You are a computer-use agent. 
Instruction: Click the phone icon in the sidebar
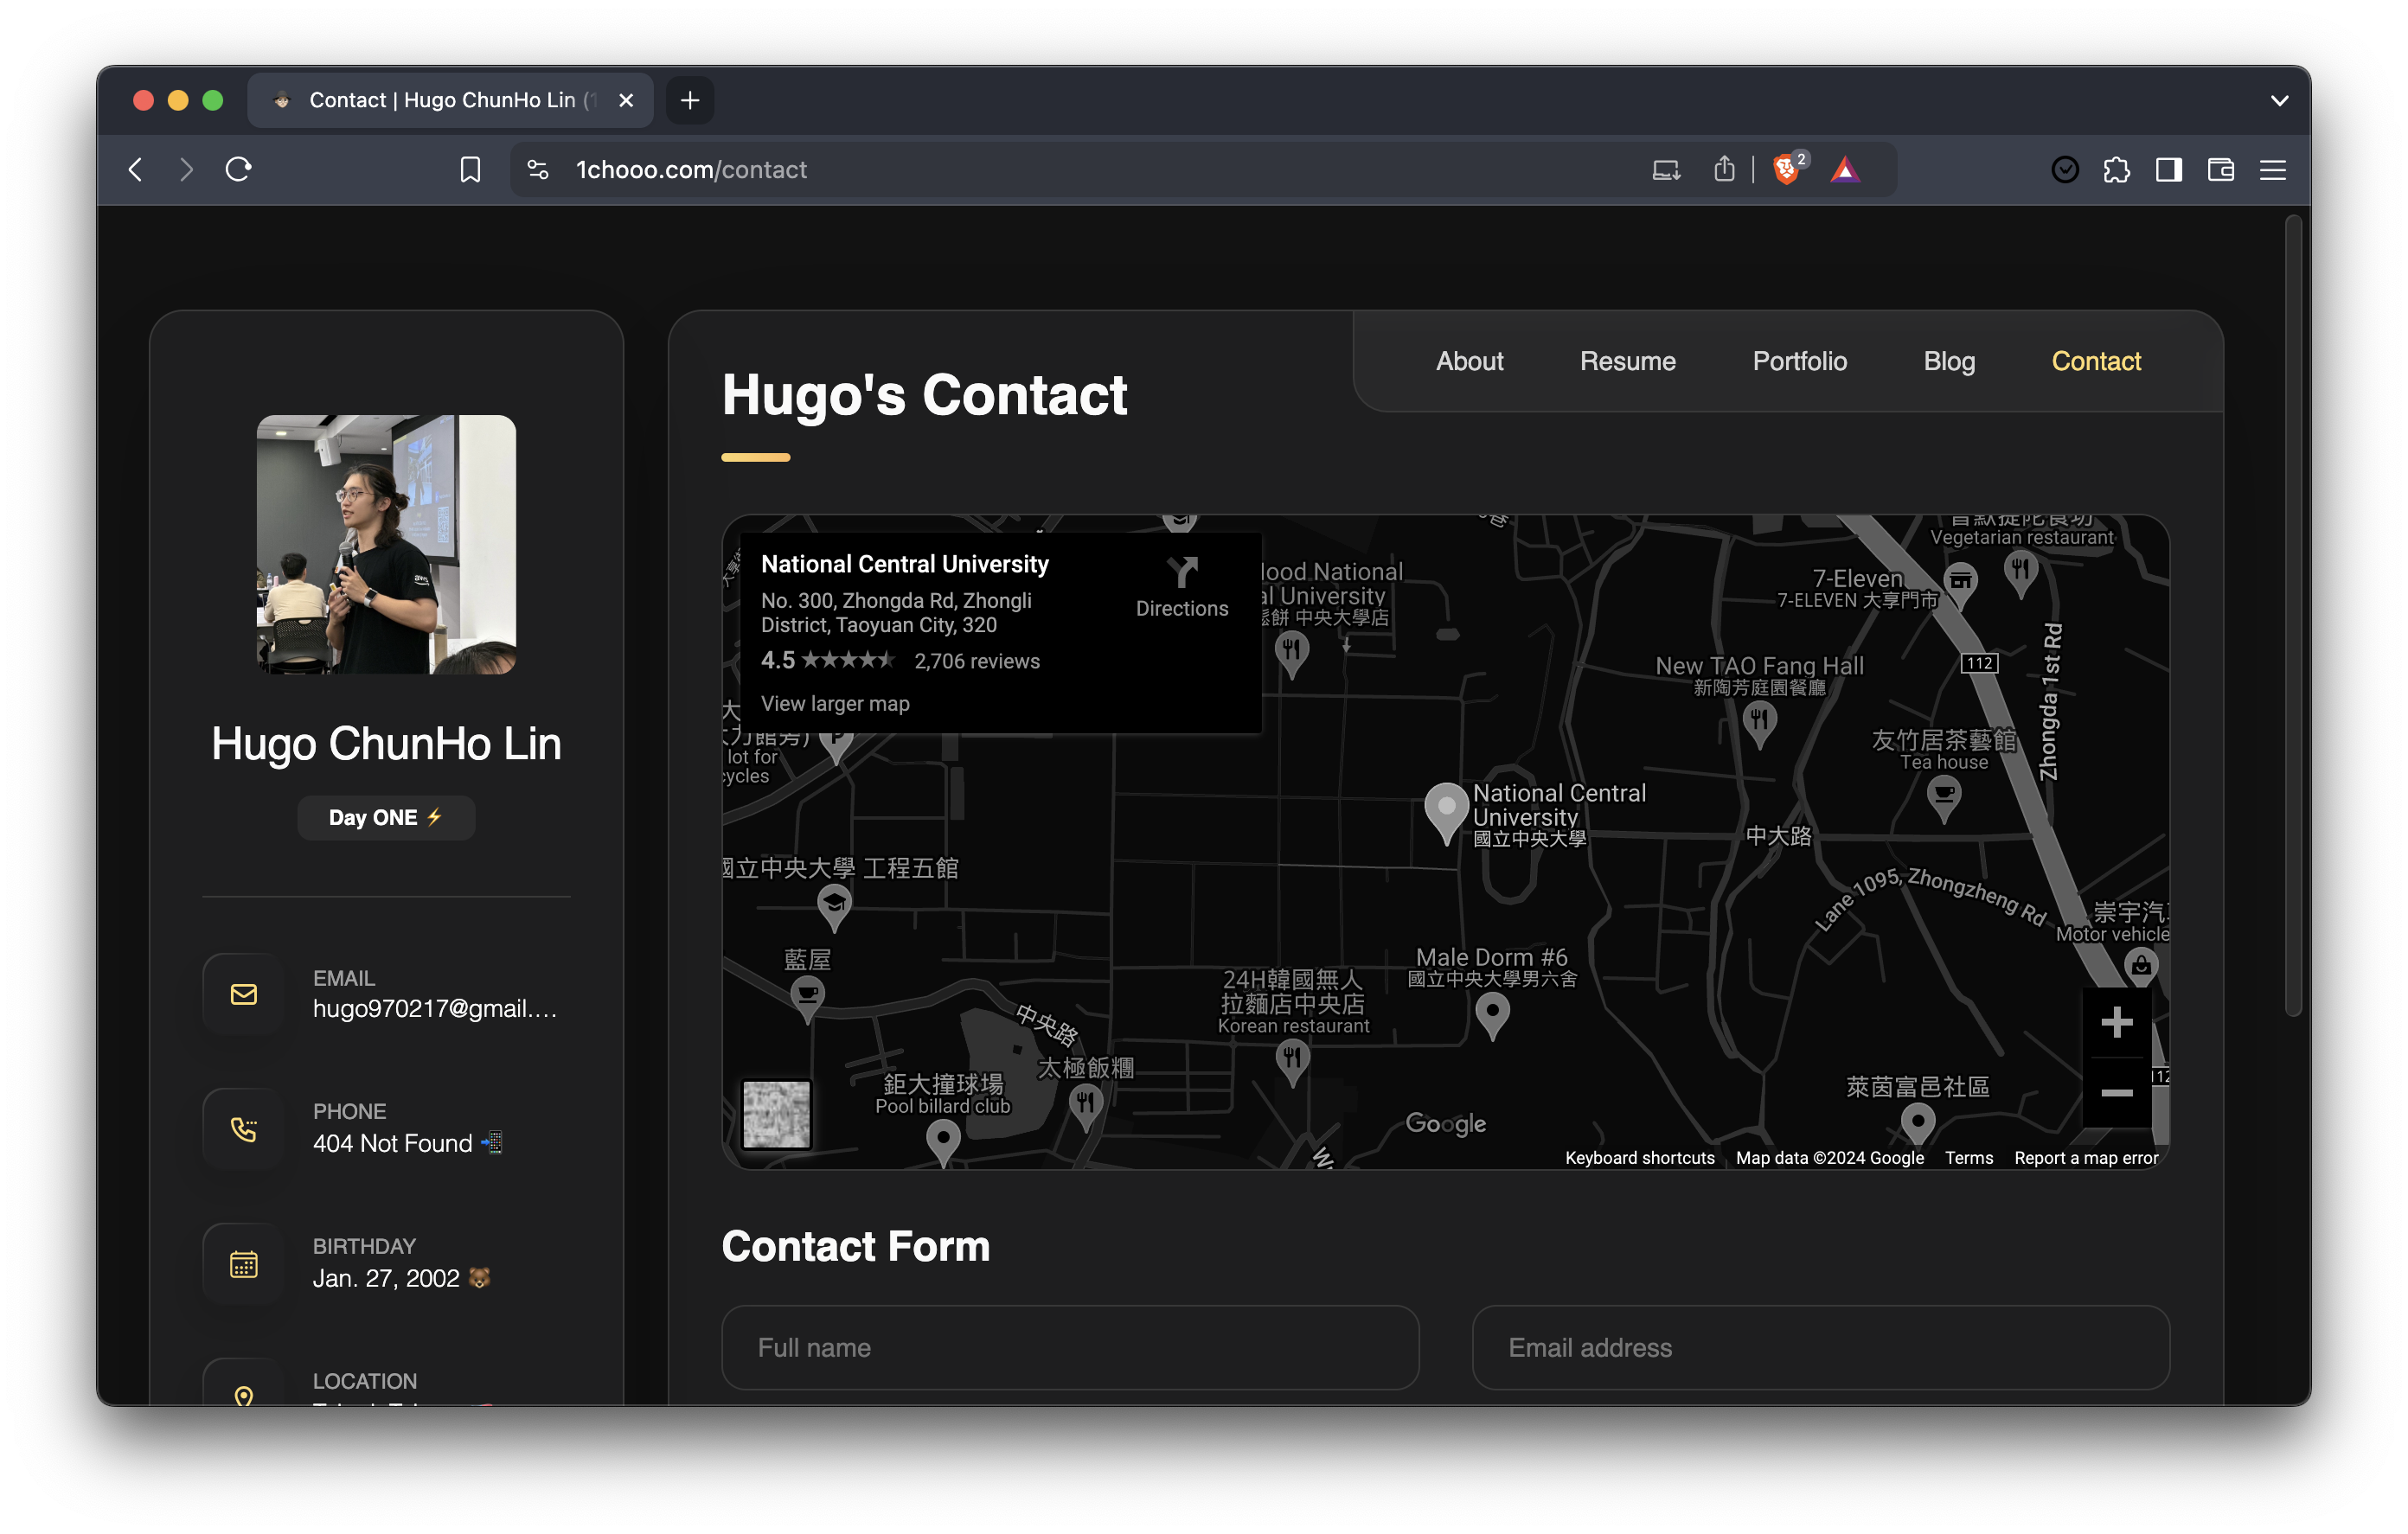point(243,1129)
